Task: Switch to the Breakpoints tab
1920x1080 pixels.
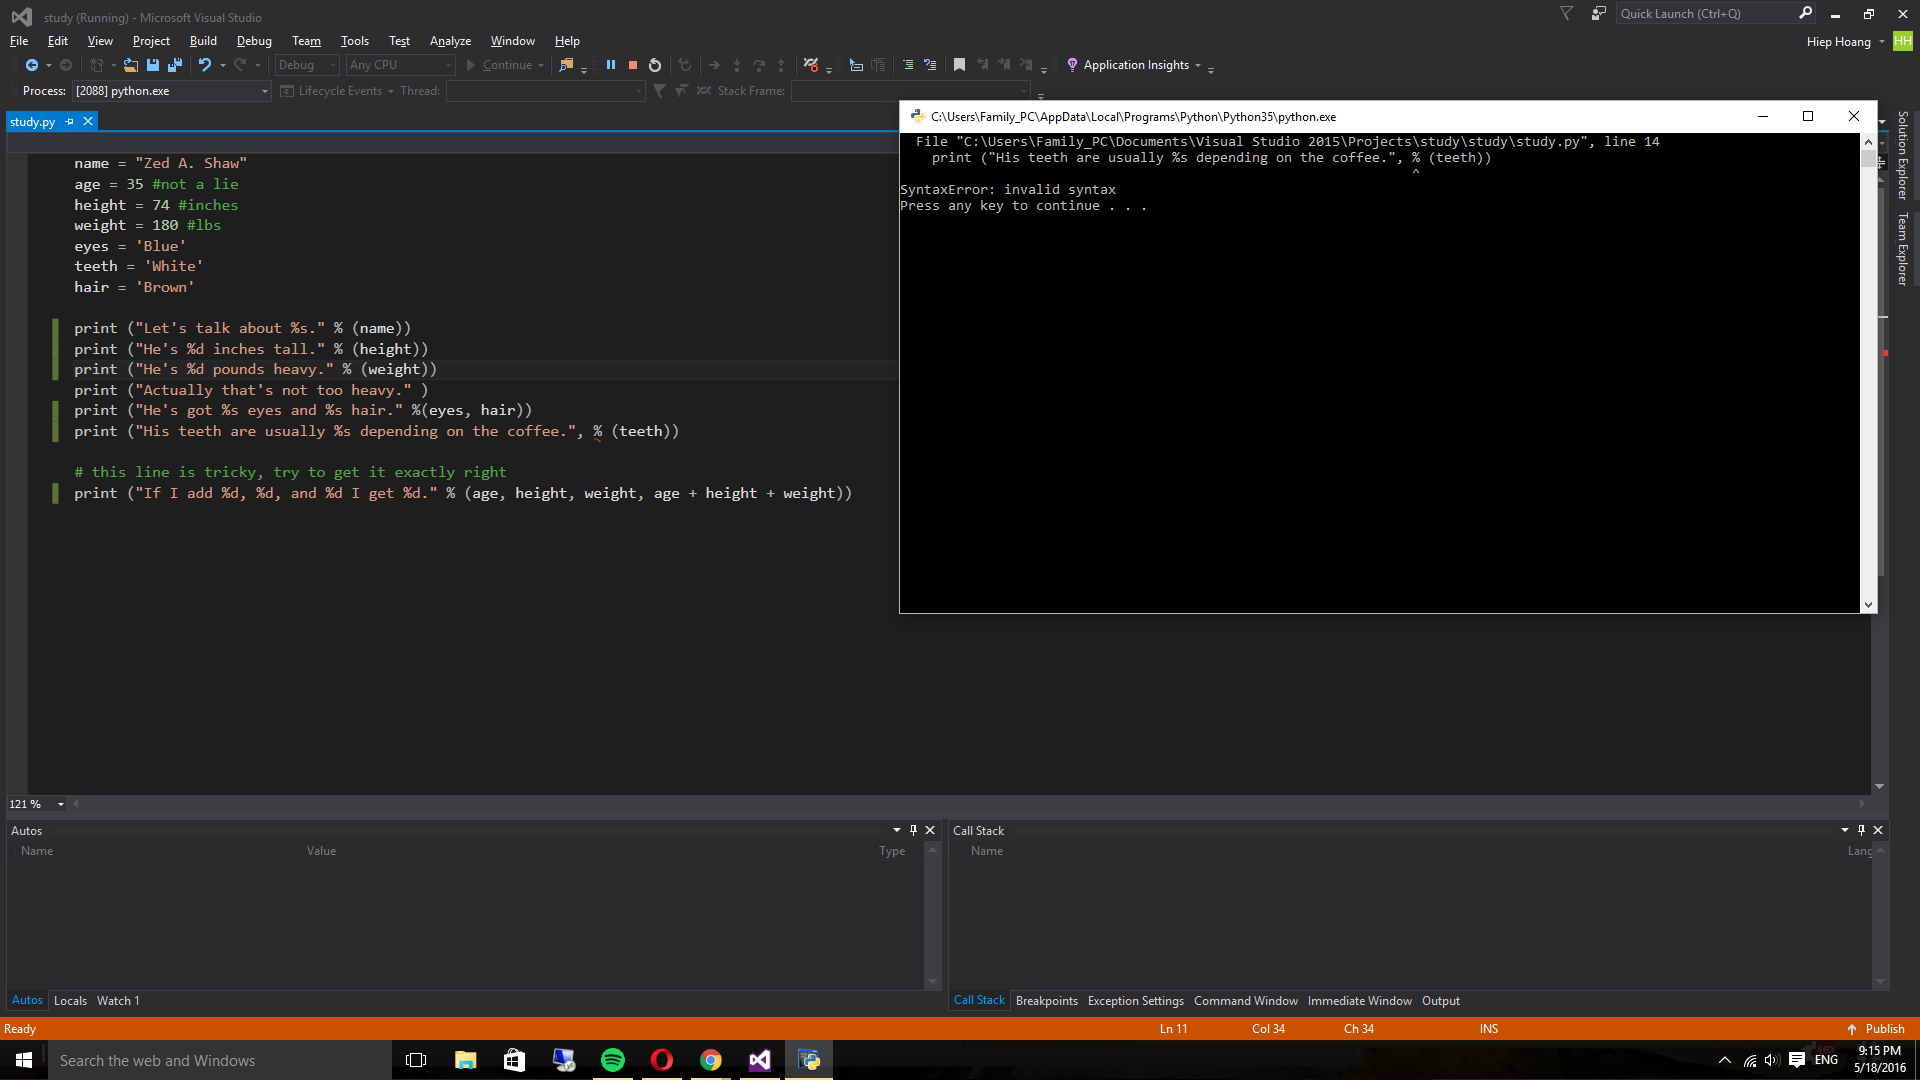Action: pyautogui.click(x=1046, y=1001)
